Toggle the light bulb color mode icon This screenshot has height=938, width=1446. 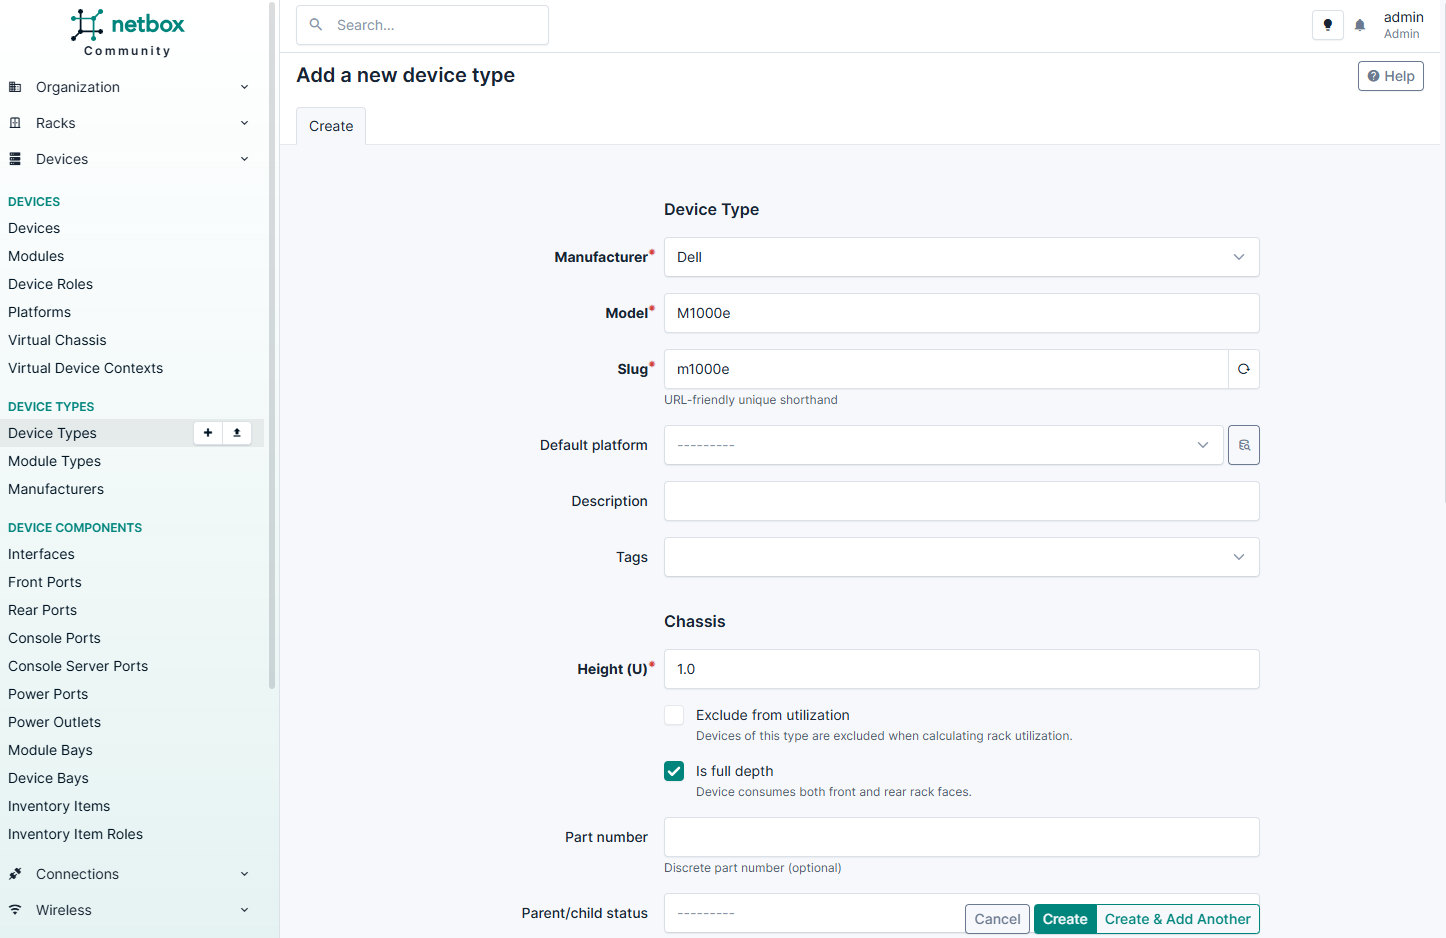coord(1327,25)
